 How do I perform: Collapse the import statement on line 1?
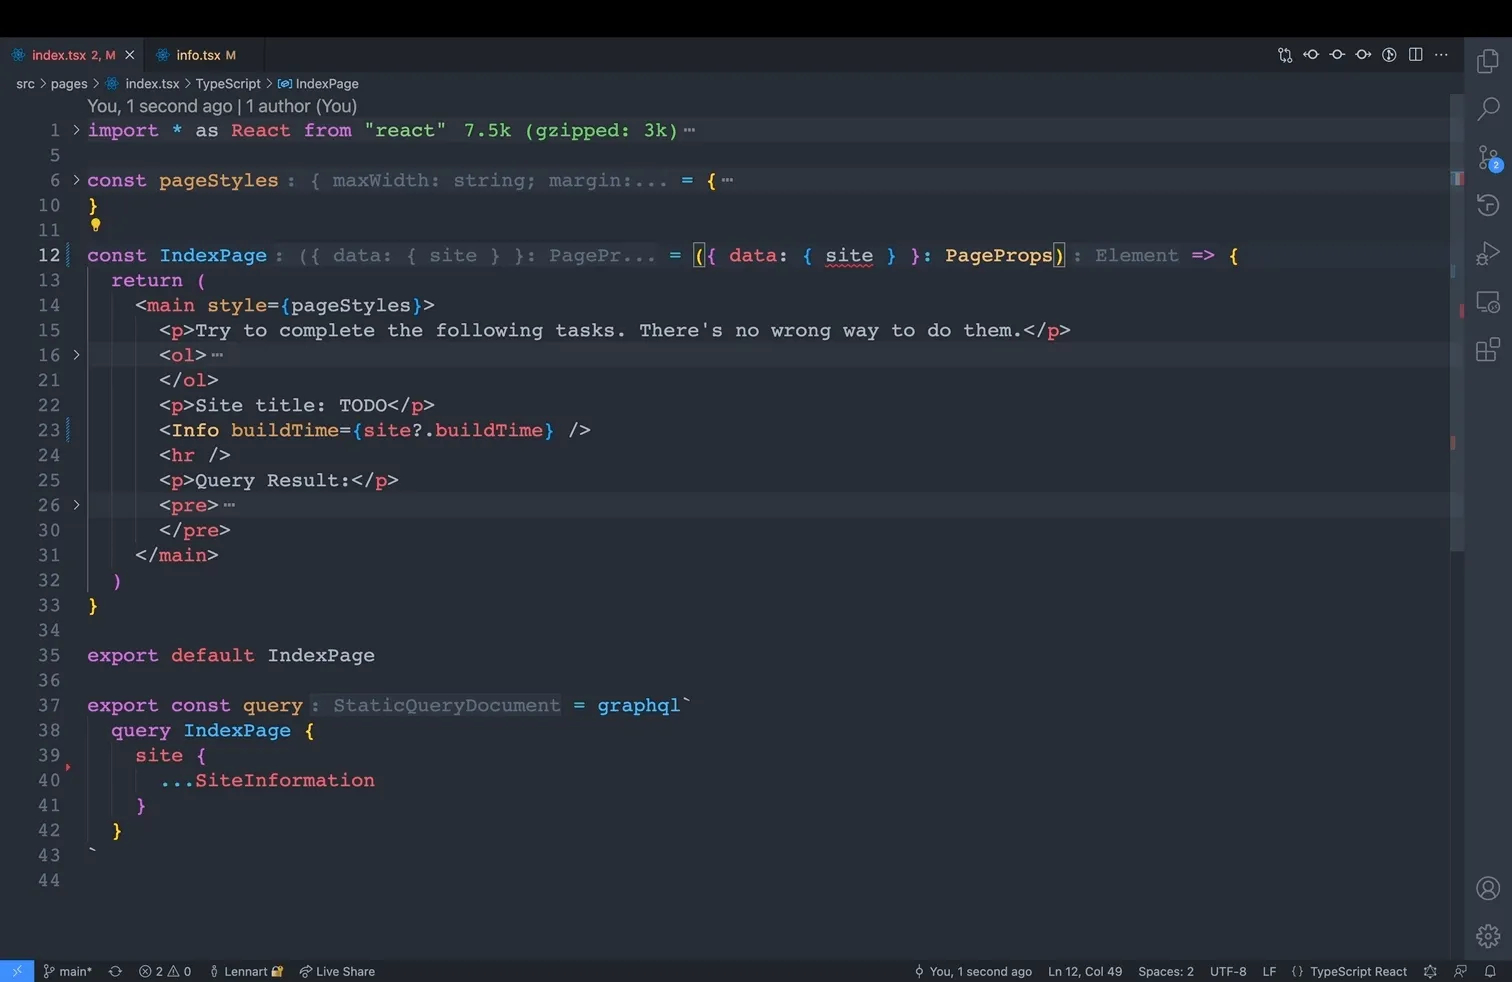pyautogui.click(x=76, y=130)
